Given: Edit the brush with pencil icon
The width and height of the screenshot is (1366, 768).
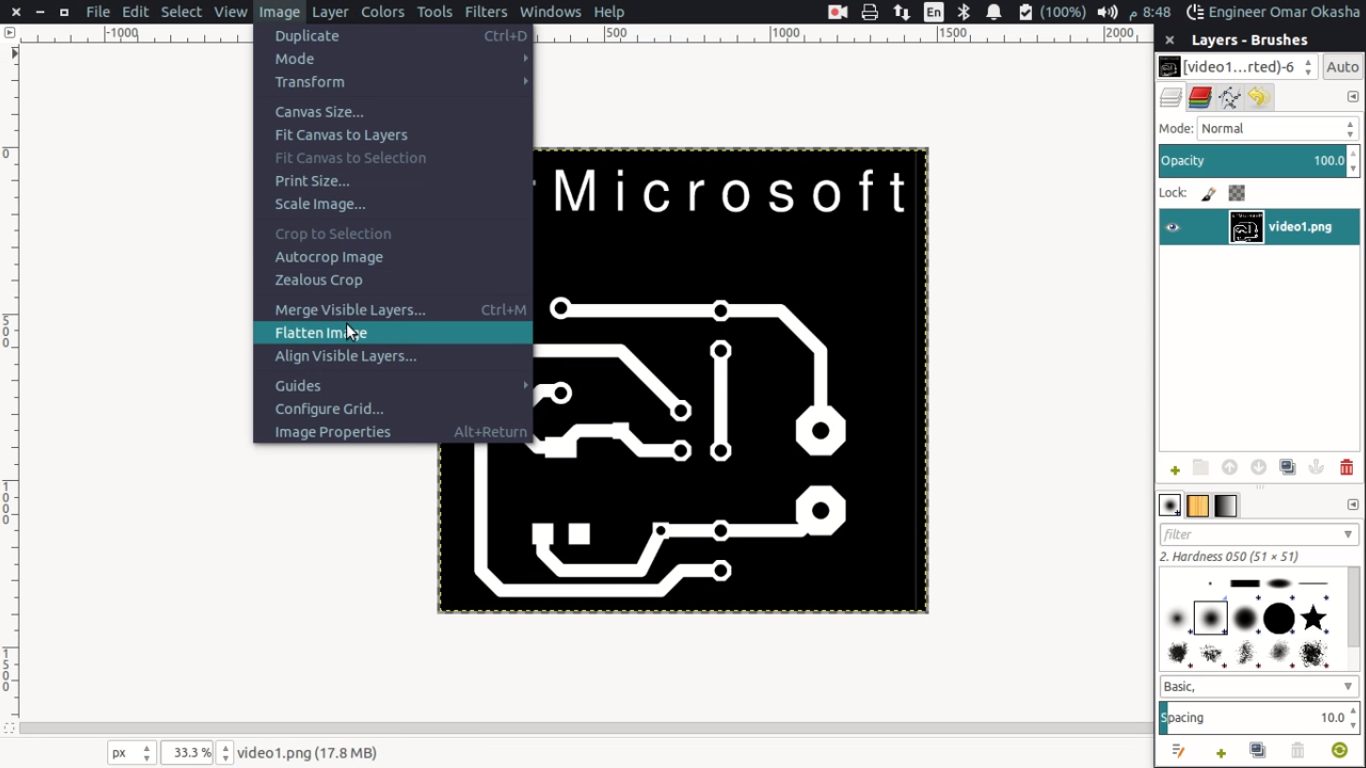Looking at the screenshot, I should [x=1179, y=751].
